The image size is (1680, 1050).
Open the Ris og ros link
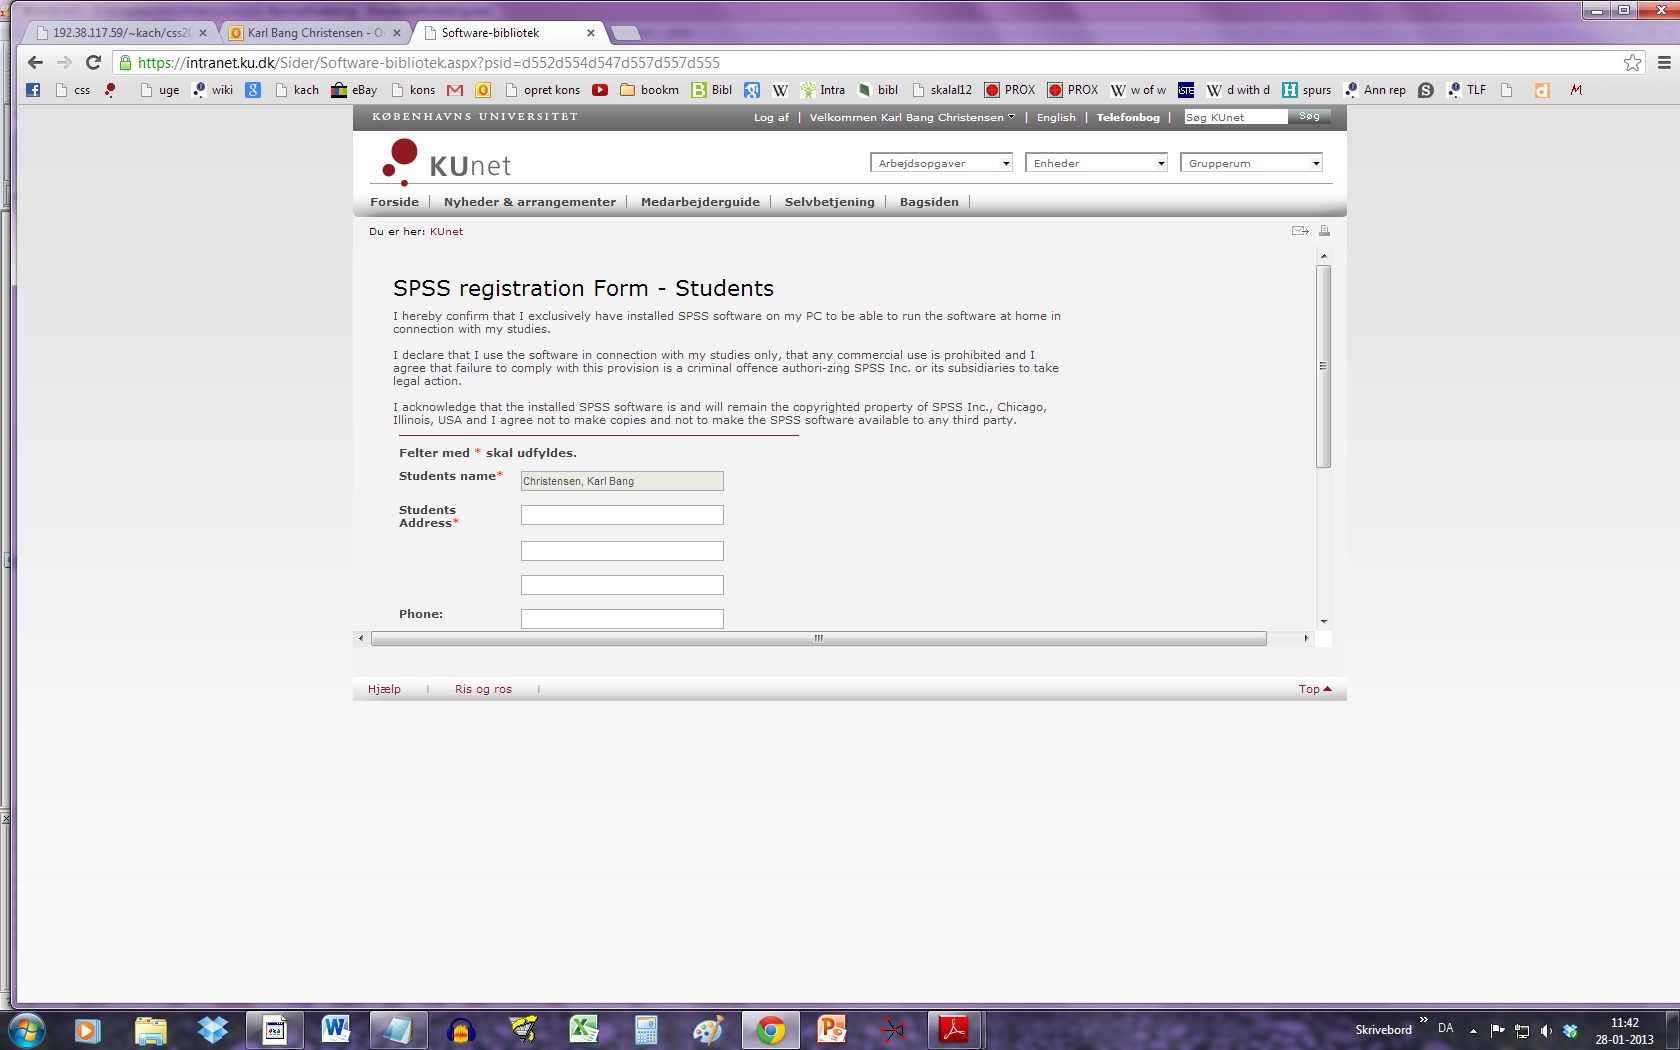click(483, 689)
